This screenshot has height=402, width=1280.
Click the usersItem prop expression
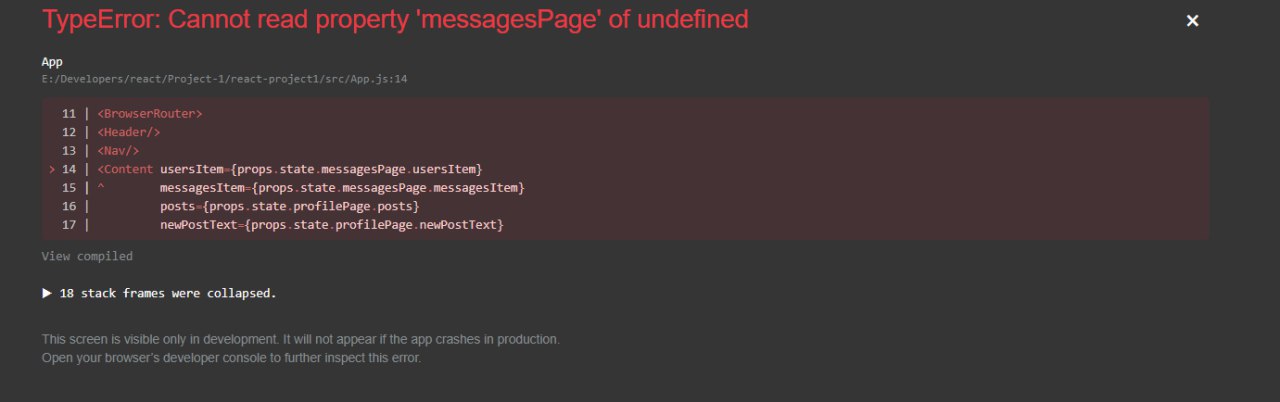tap(321, 169)
